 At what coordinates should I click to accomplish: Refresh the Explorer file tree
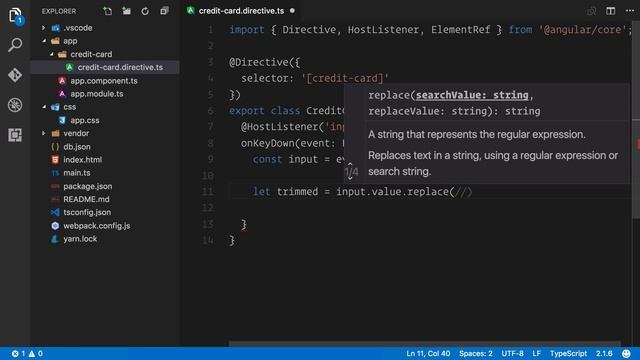tap(145, 11)
